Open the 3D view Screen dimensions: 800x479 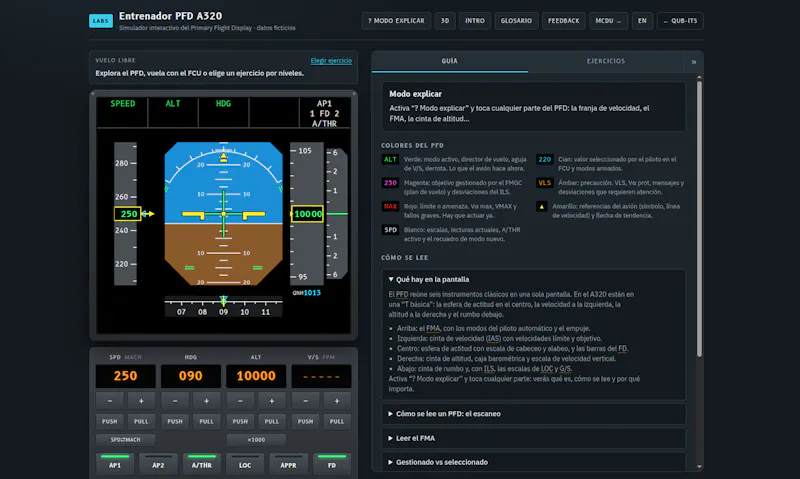(x=445, y=21)
